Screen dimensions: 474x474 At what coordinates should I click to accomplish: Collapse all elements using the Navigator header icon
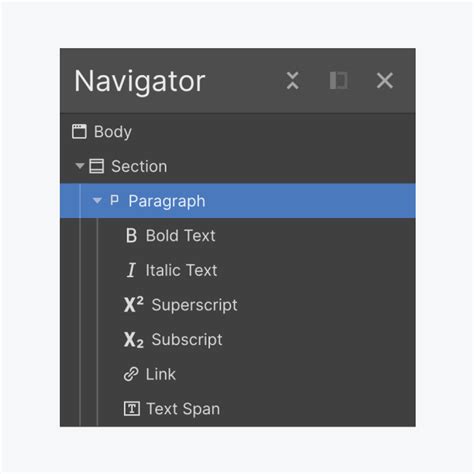293,81
